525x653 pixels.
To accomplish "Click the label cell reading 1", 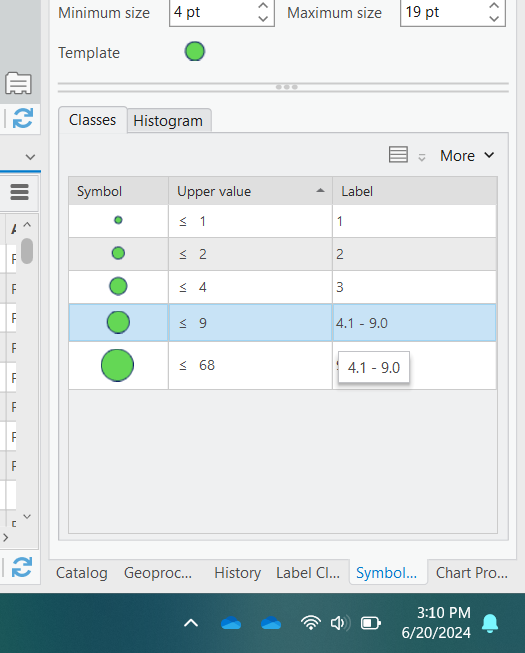I will [x=414, y=221].
